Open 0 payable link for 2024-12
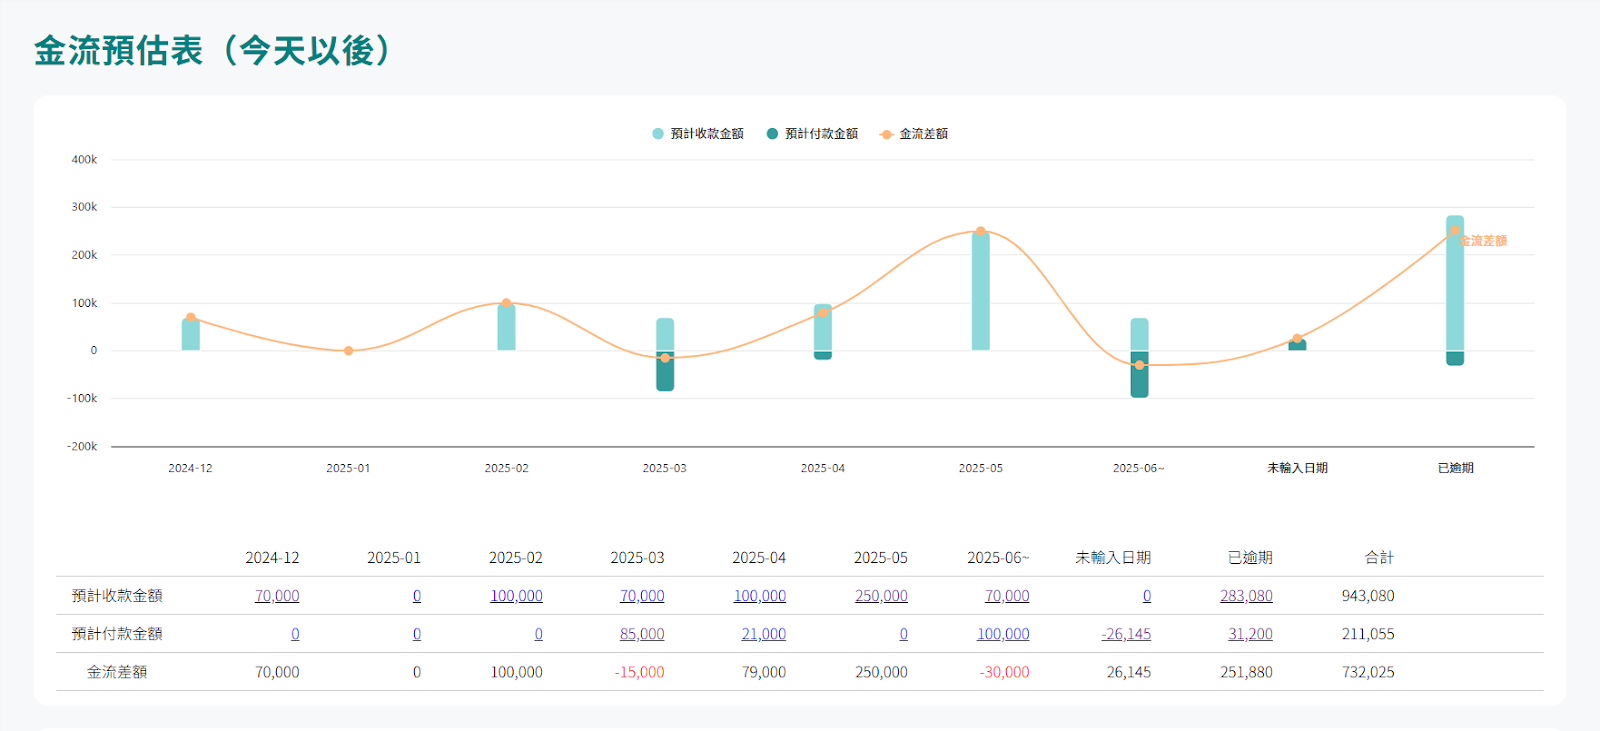 pos(295,634)
